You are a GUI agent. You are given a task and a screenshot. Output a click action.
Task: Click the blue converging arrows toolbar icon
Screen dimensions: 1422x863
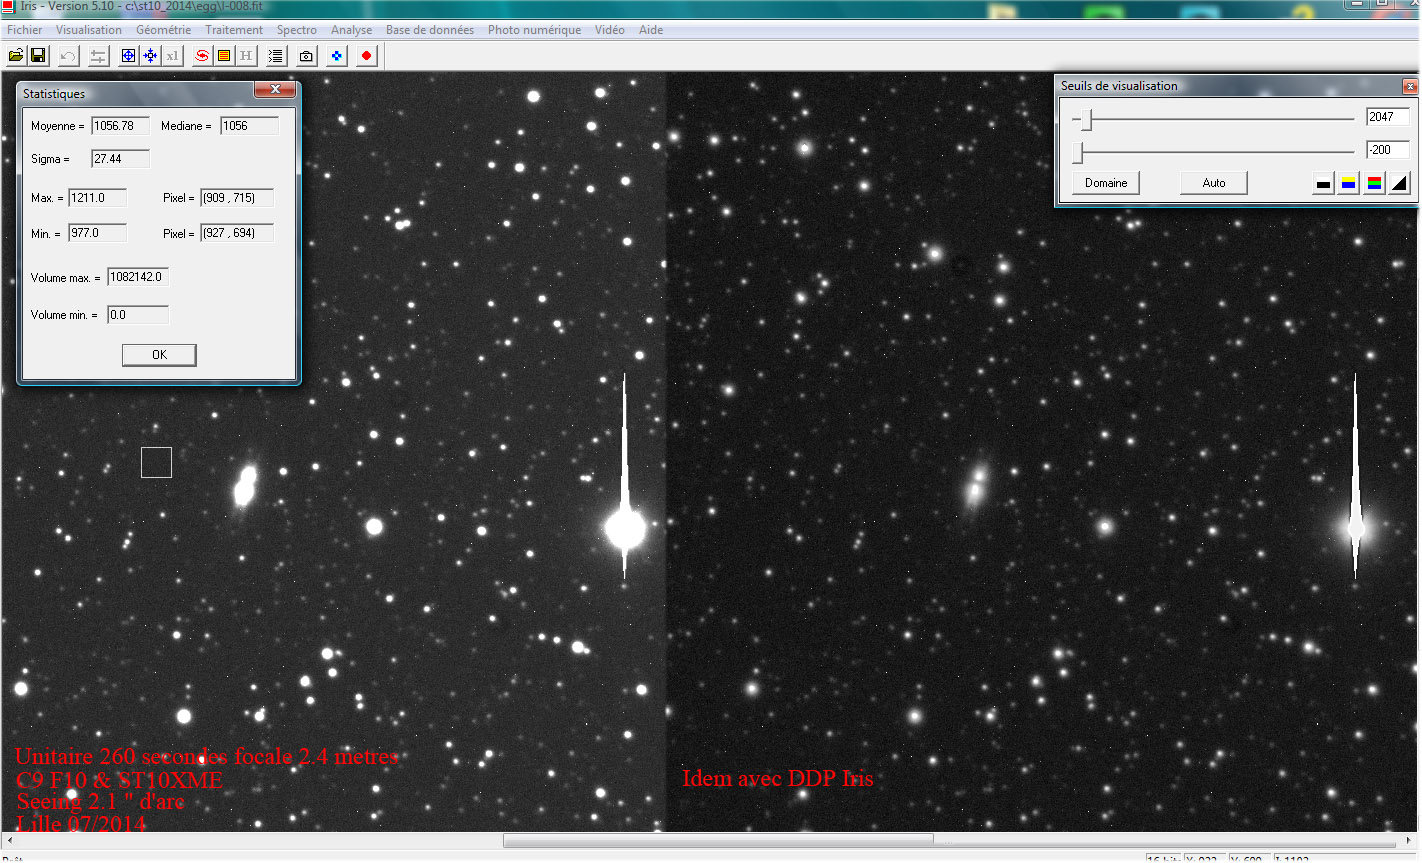pyautogui.click(x=150, y=56)
